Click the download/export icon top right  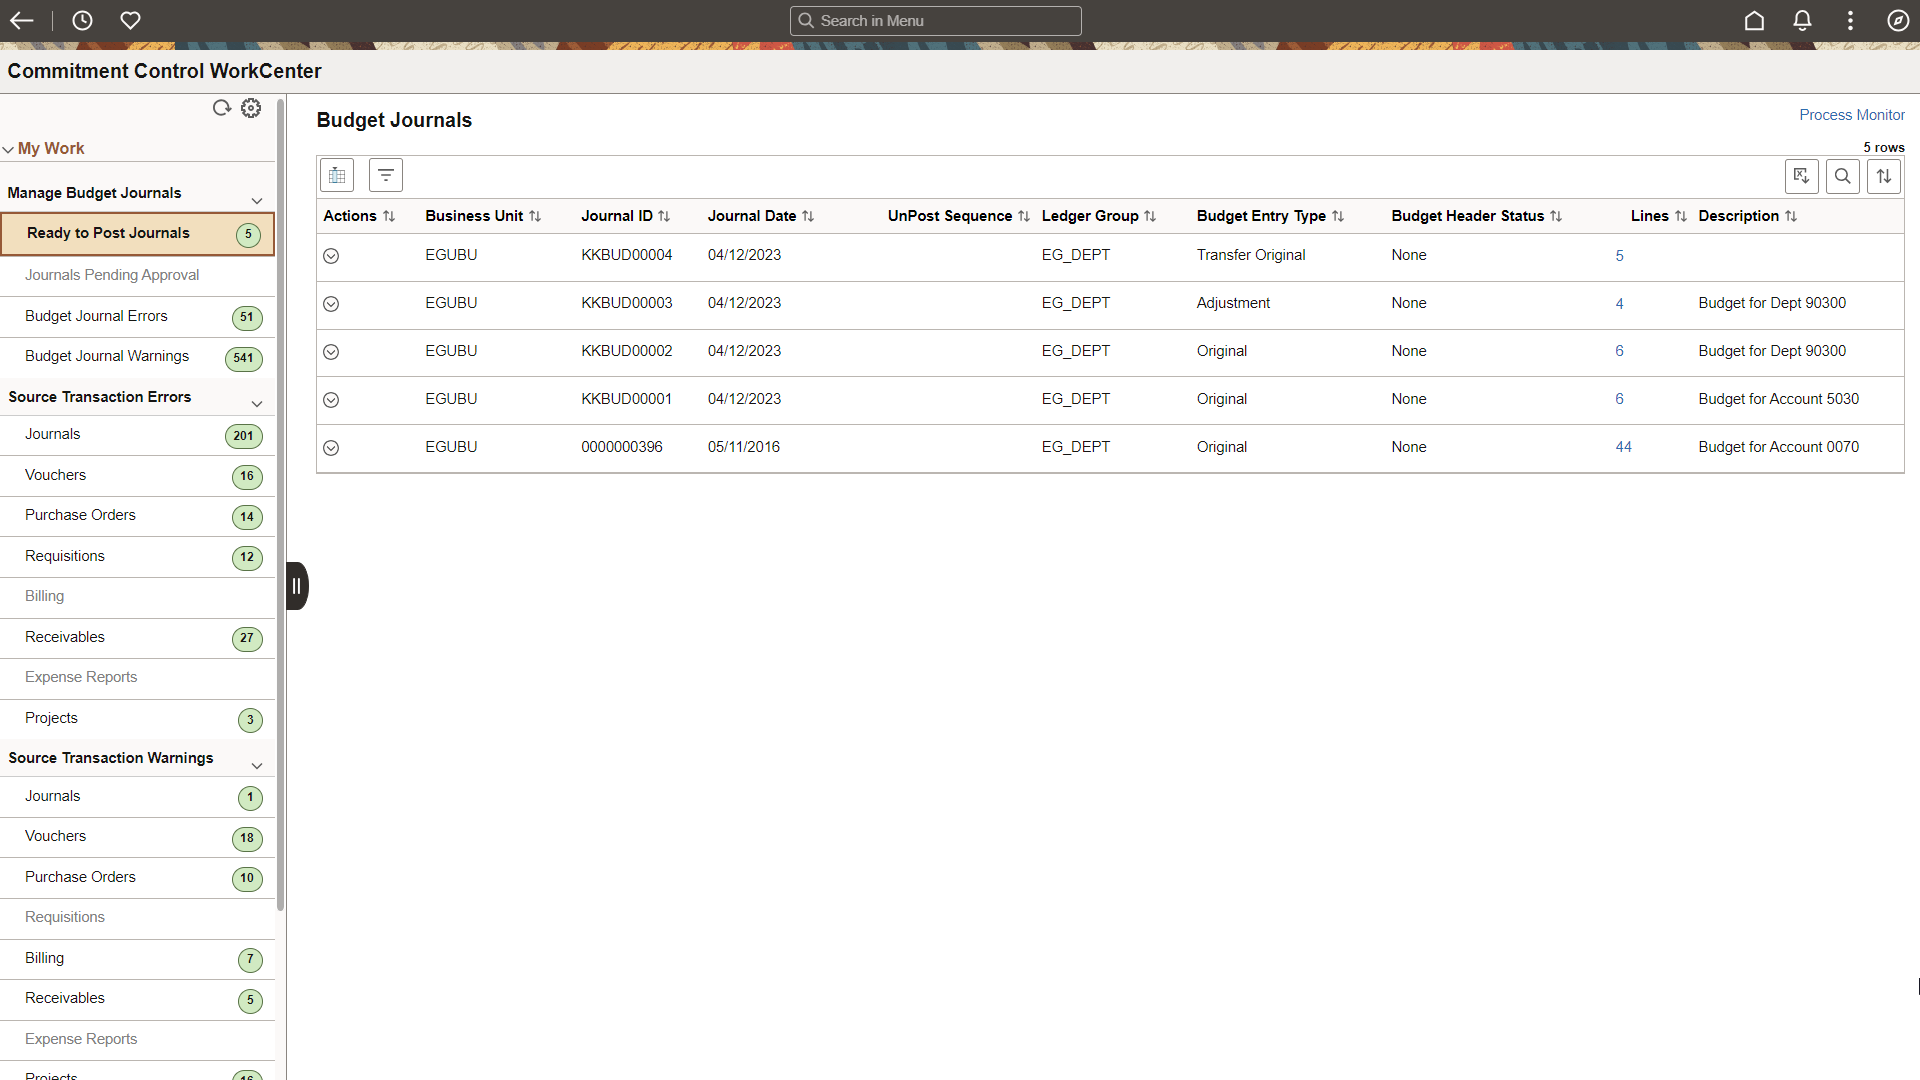coord(1801,174)
